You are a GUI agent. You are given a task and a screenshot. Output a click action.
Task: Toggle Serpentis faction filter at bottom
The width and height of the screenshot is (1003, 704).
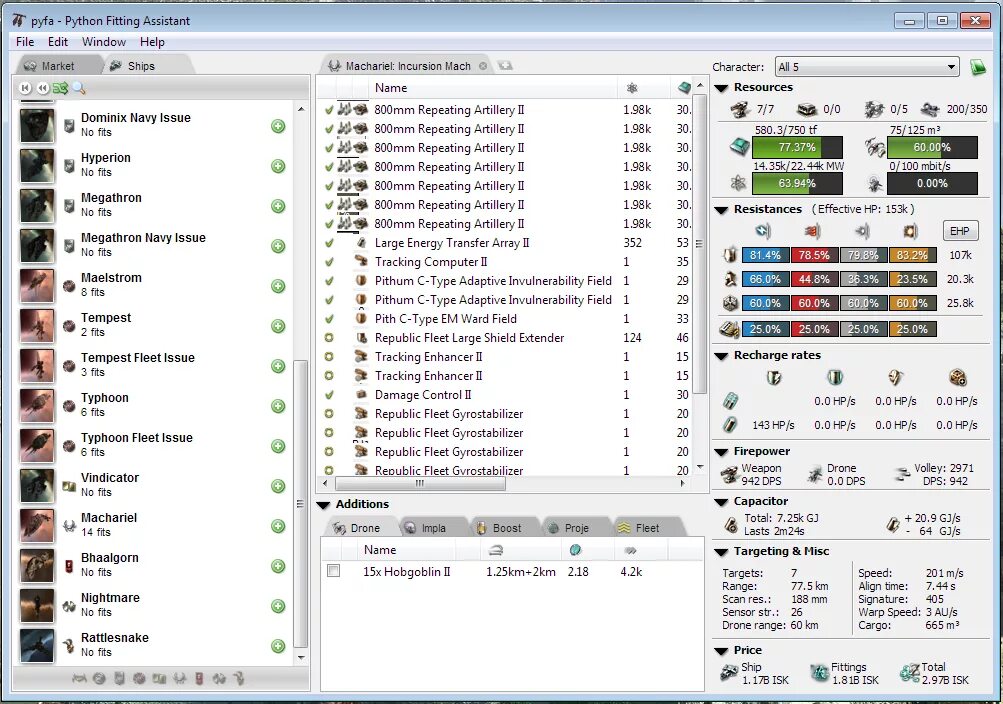pyautogui.click(x=159, y=678)
